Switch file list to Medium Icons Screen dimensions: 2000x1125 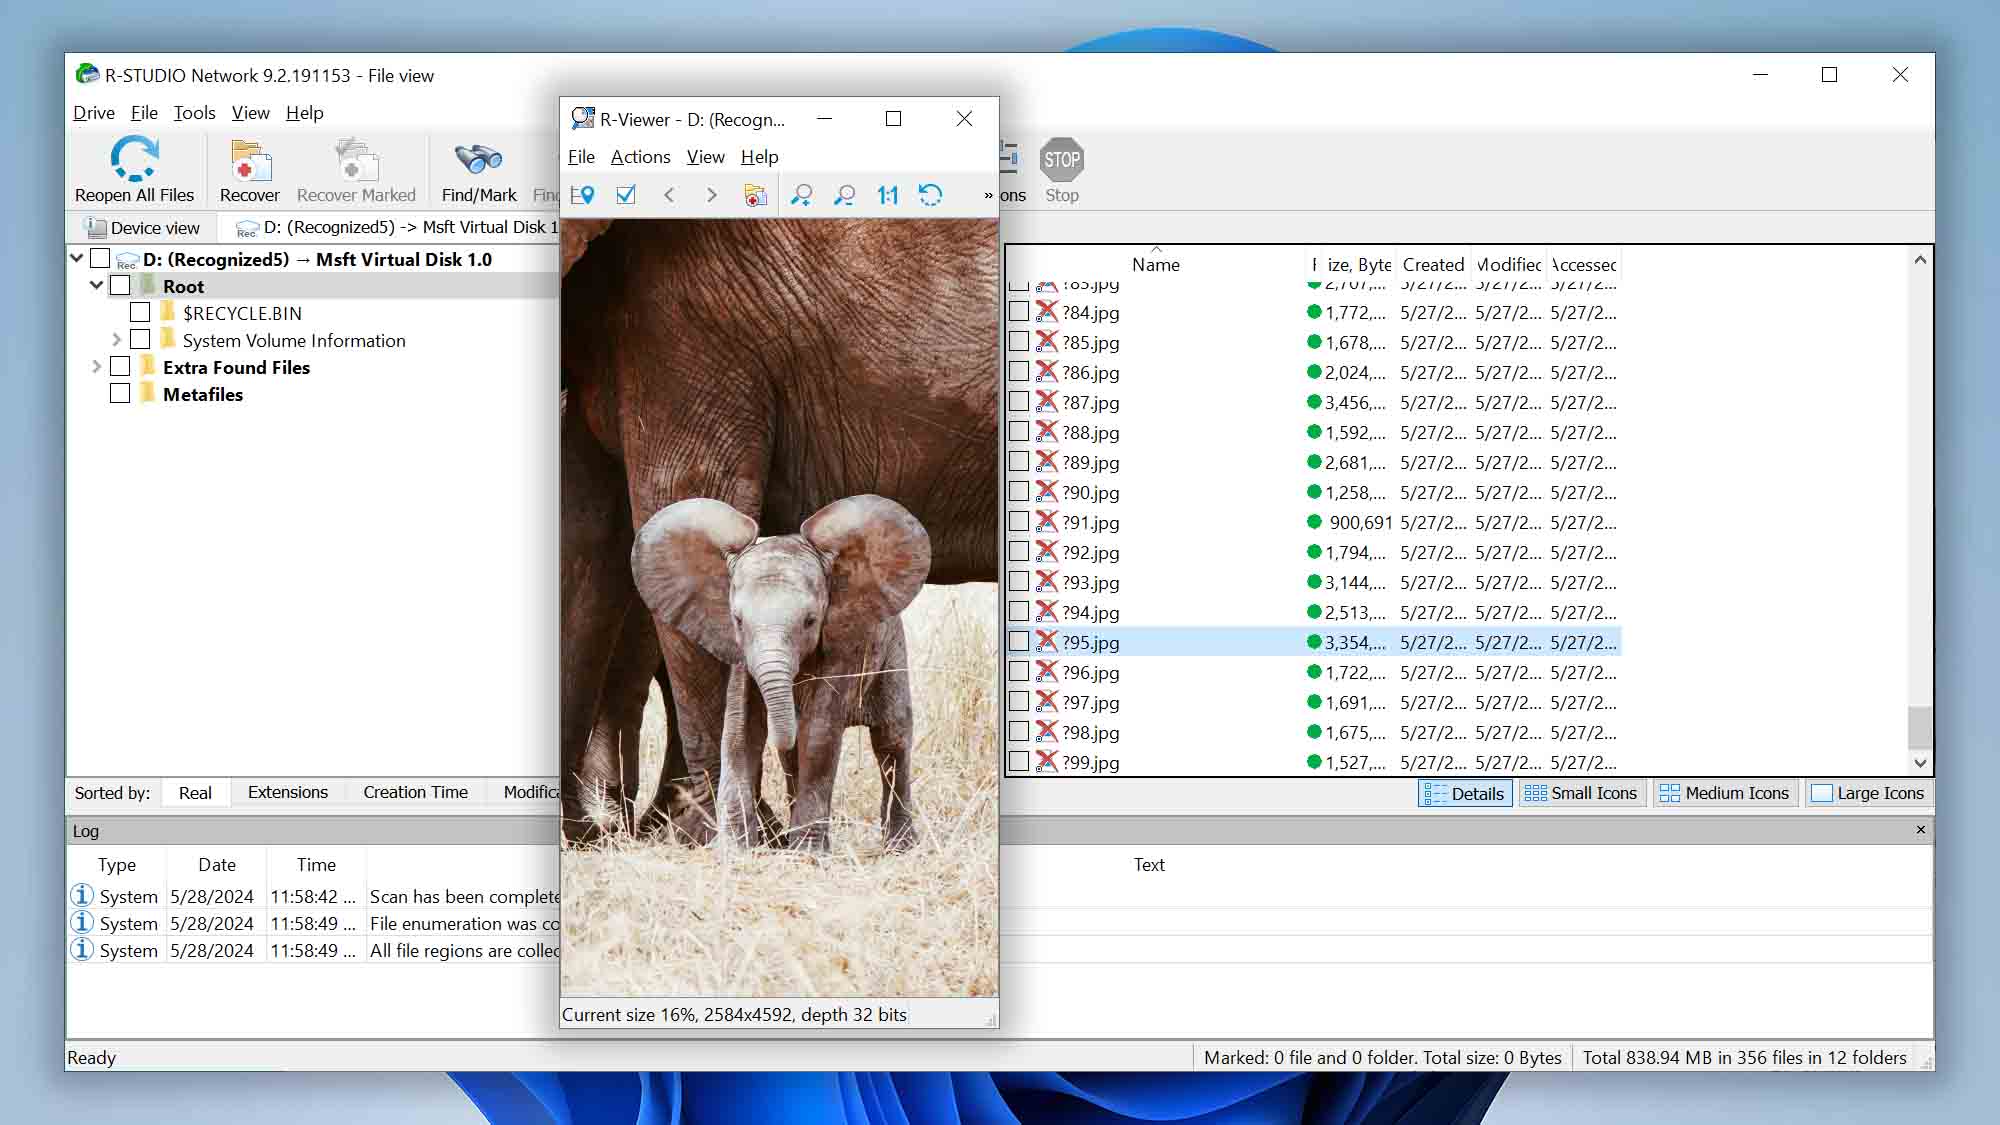(x=1724, y=793)
